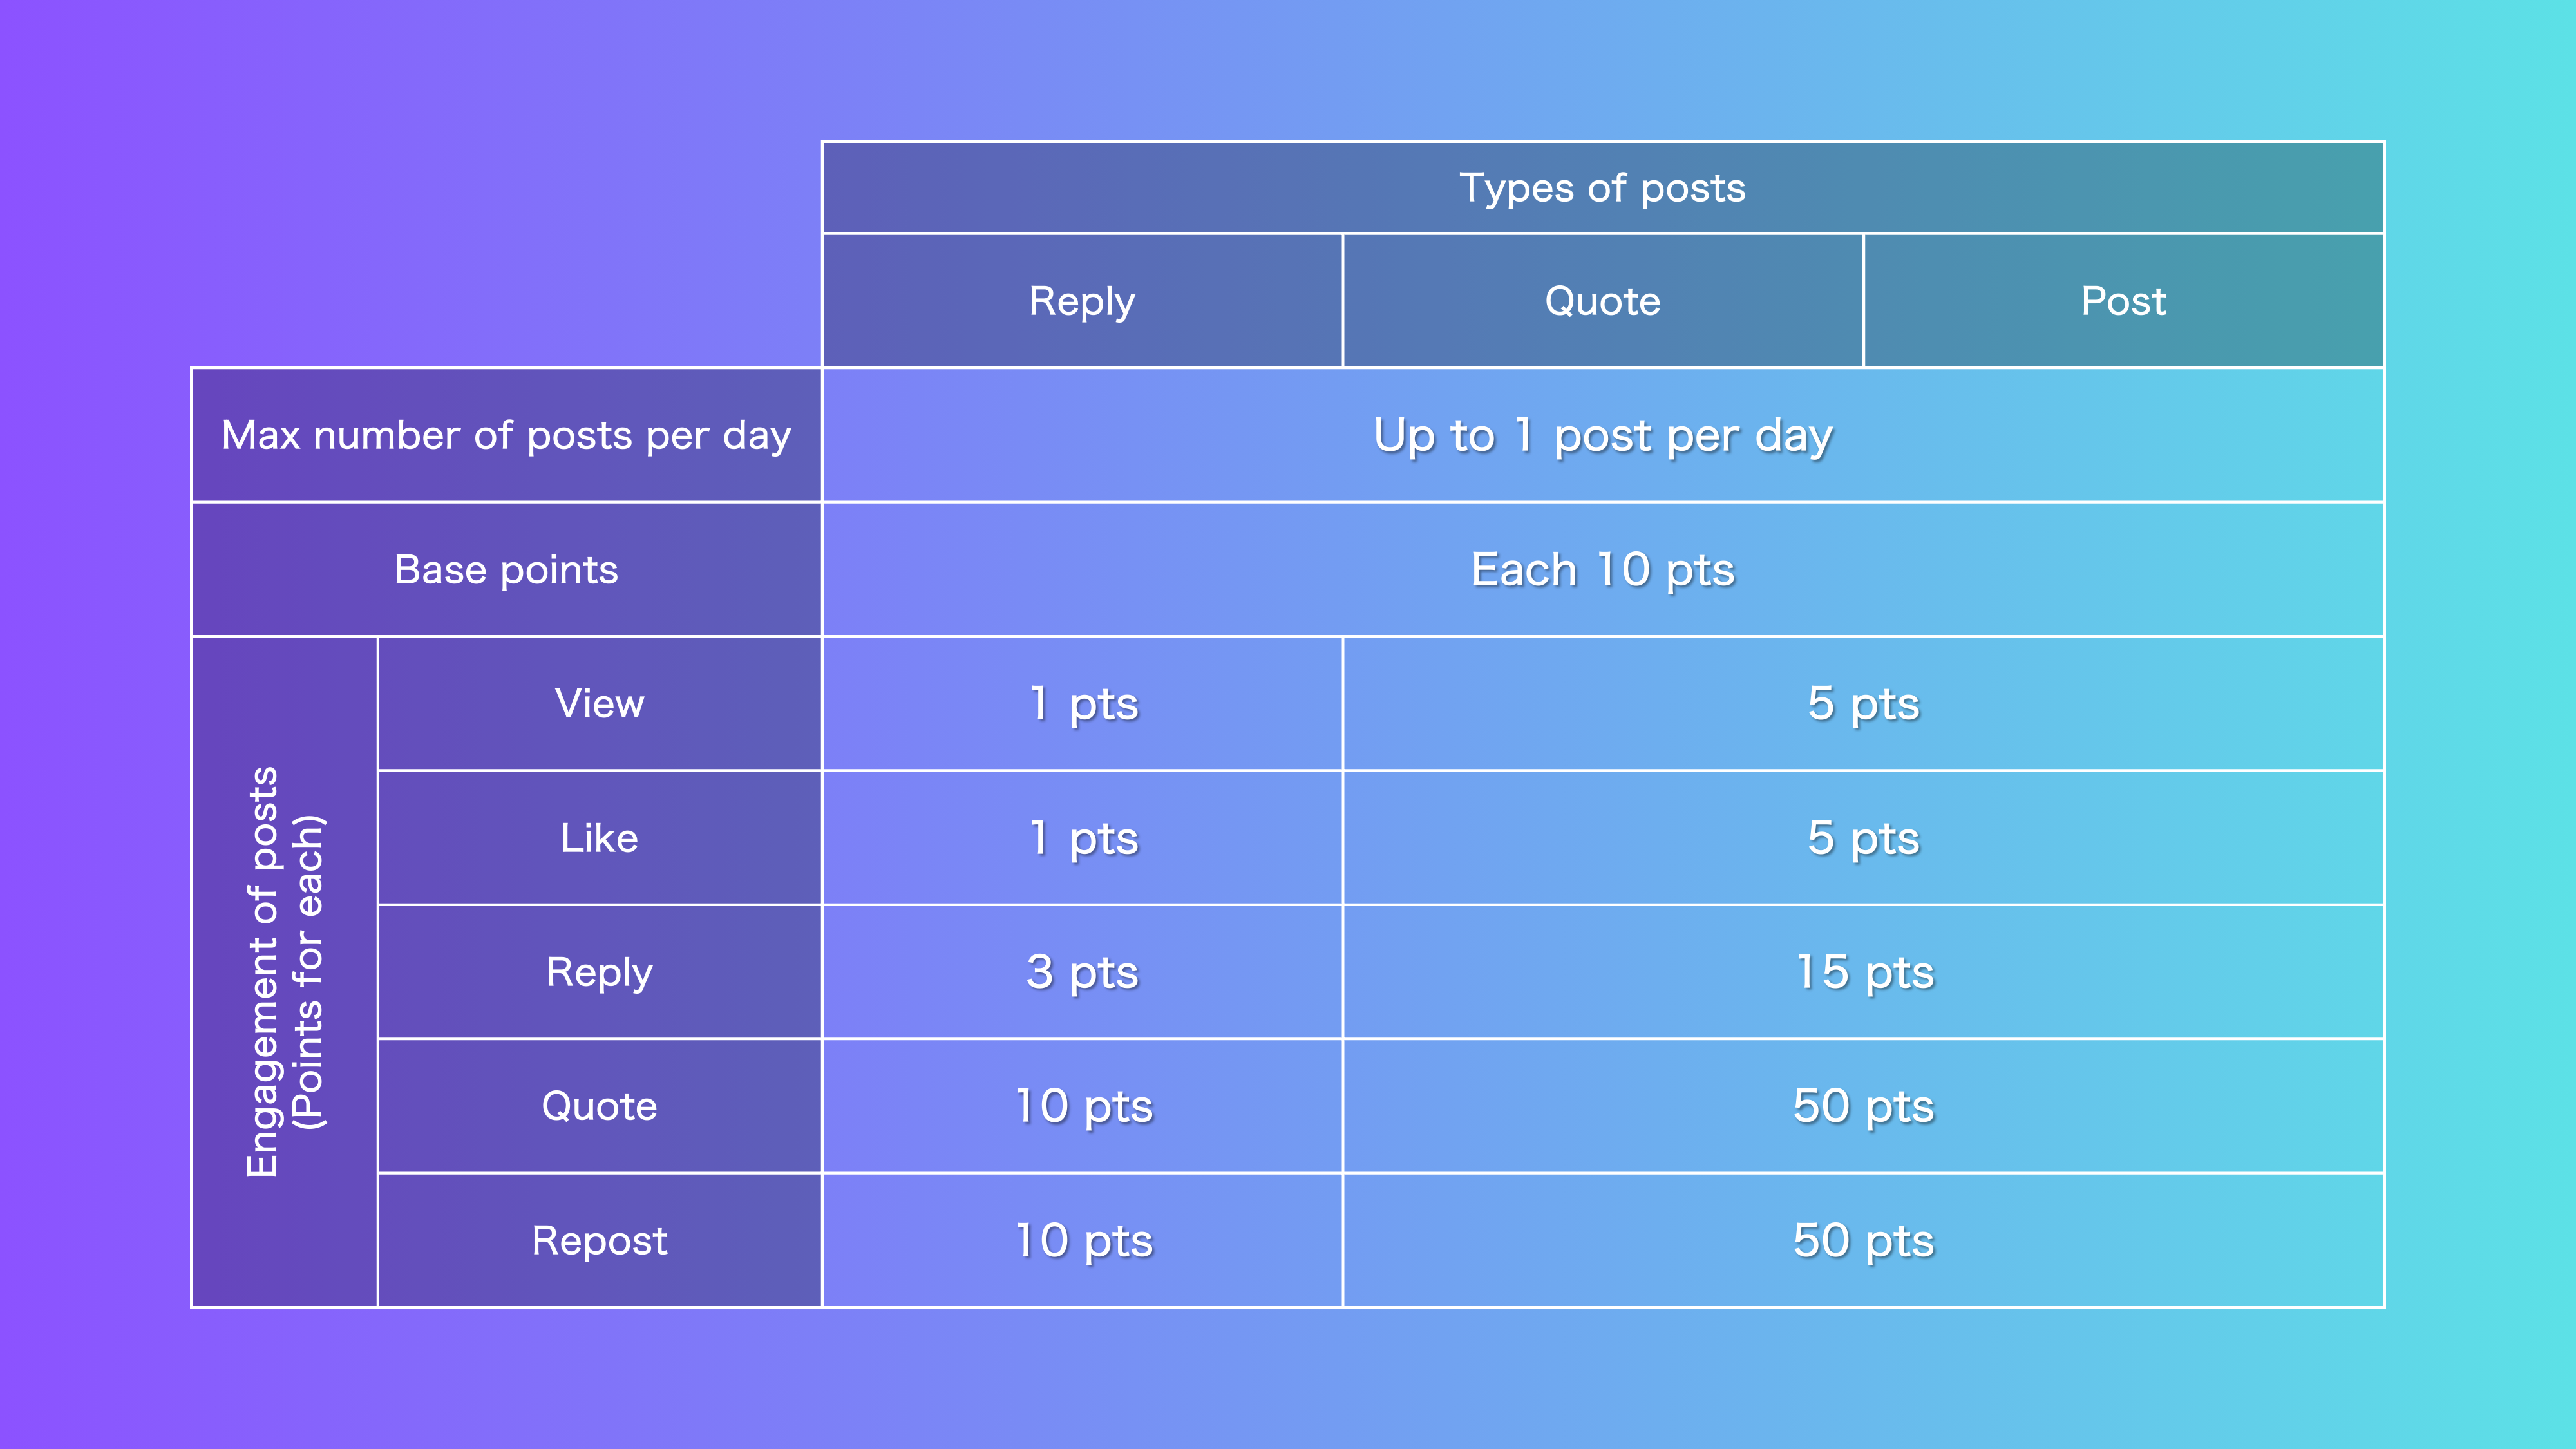Click the "1 pts" cell in View row

click(x=1082, y=703)
